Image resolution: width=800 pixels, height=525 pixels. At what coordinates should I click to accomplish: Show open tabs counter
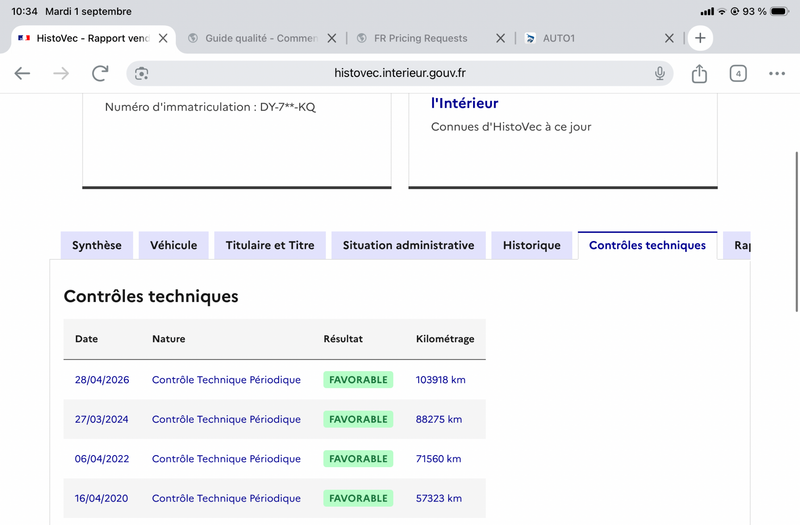coord(738,73)
